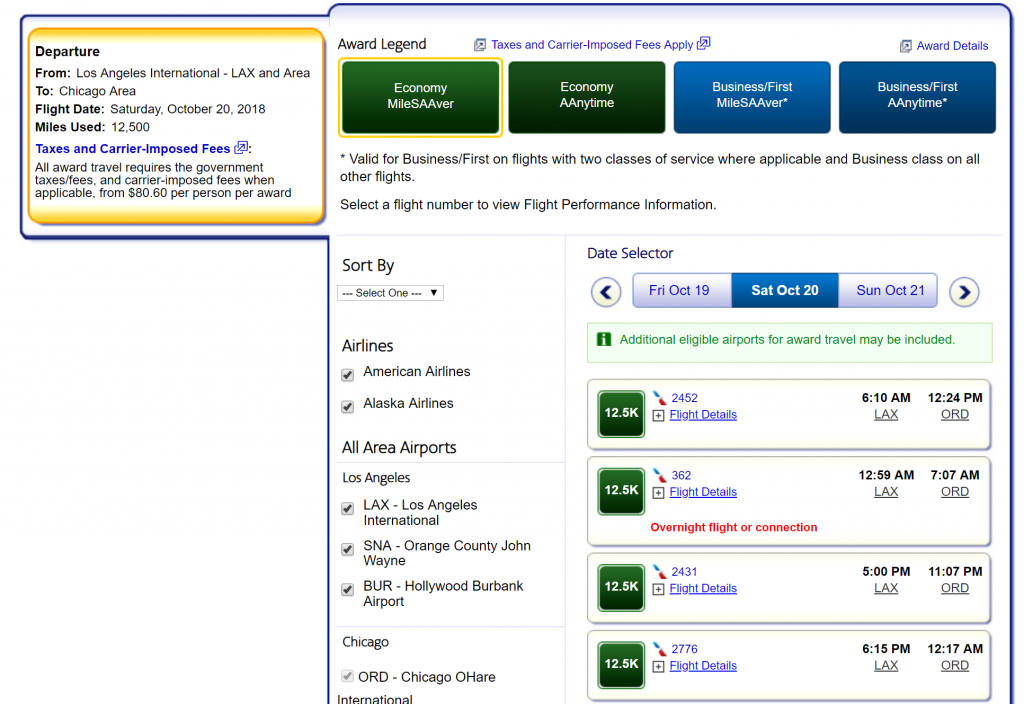The width and height of the screenshot is (1024, 704).
Task: Click LAX under 12:59 AM departure
Action: [886, 492]
